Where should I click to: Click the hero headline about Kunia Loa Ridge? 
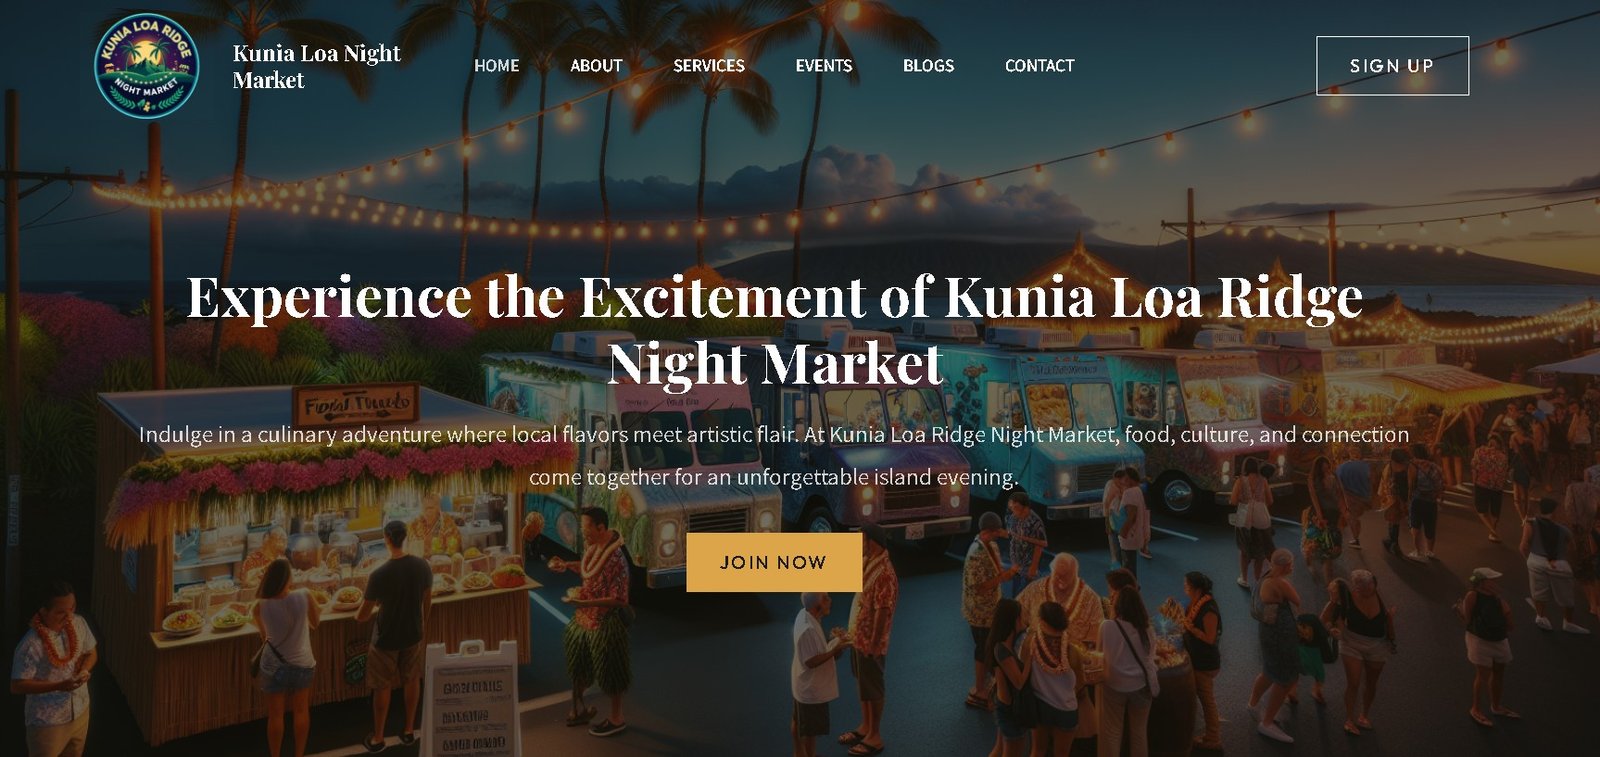(775, 330)
